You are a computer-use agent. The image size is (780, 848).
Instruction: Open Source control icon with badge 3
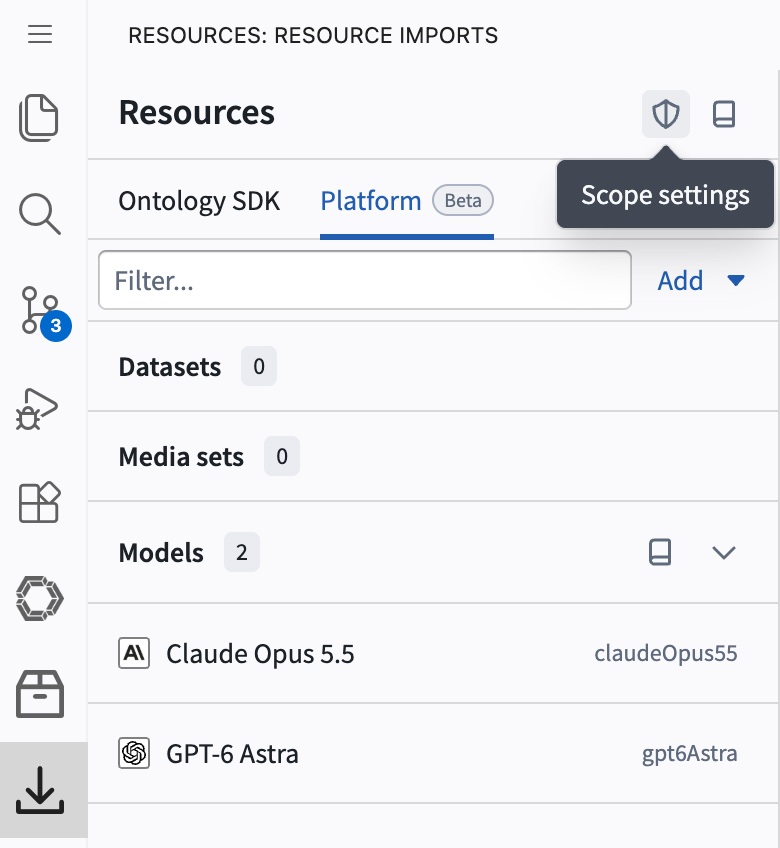point(46,313)
